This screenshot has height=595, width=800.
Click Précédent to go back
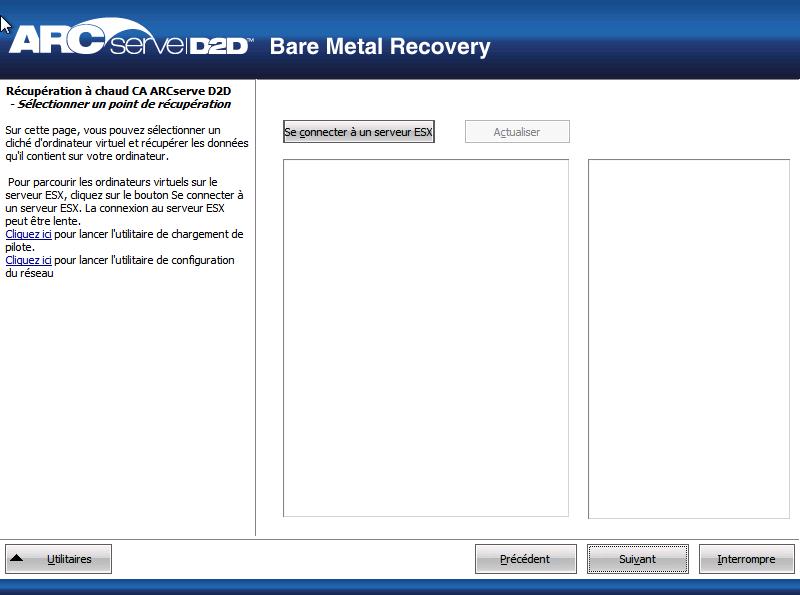coord(525,558)
